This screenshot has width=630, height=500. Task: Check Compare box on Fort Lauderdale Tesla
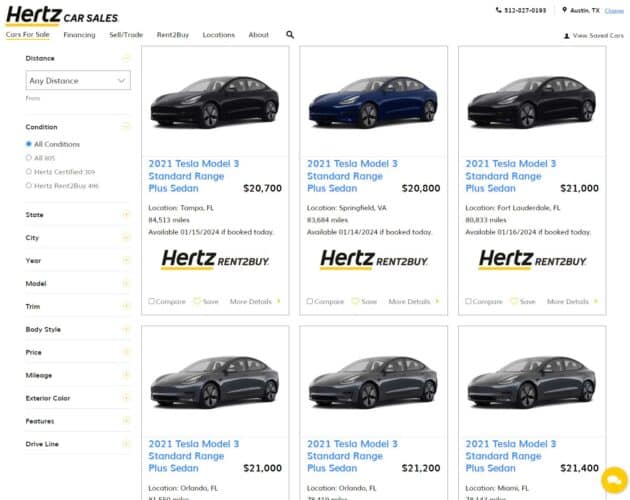click(469, 301)
